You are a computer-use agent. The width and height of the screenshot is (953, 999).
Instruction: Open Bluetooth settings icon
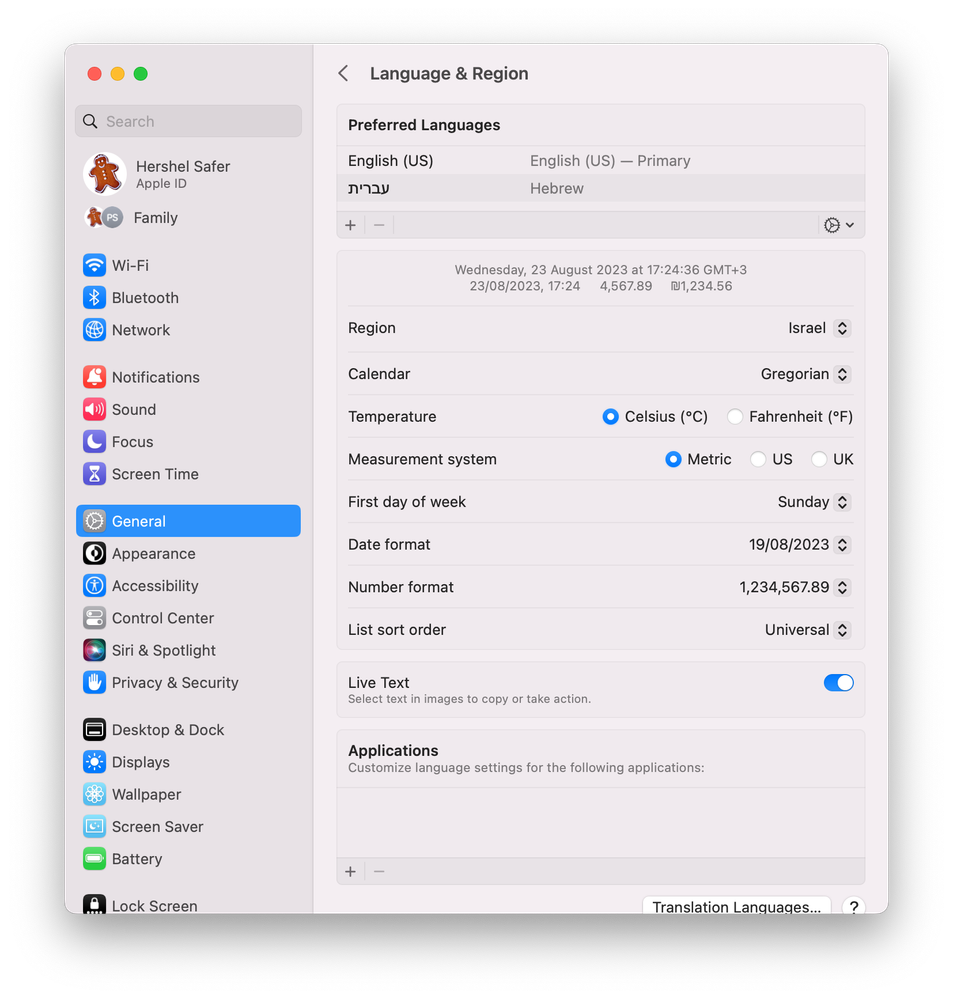94,298
